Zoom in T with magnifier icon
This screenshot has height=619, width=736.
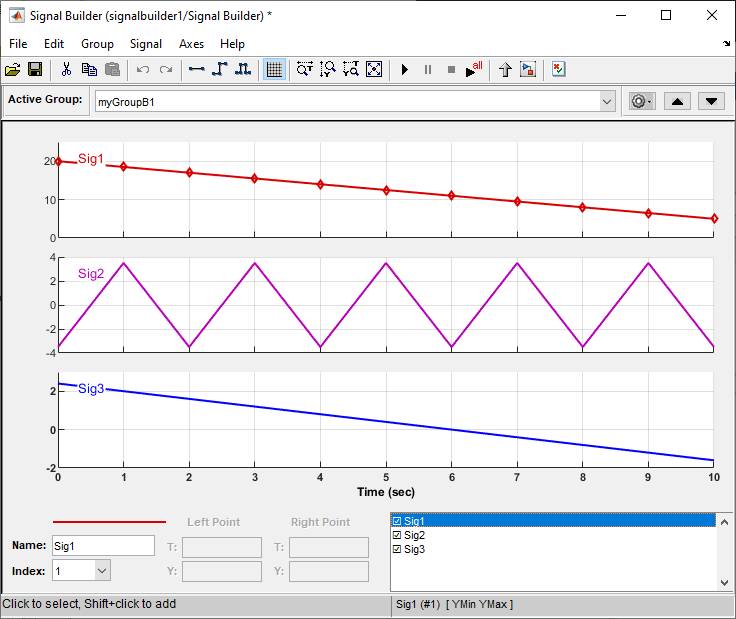[305, 69]
